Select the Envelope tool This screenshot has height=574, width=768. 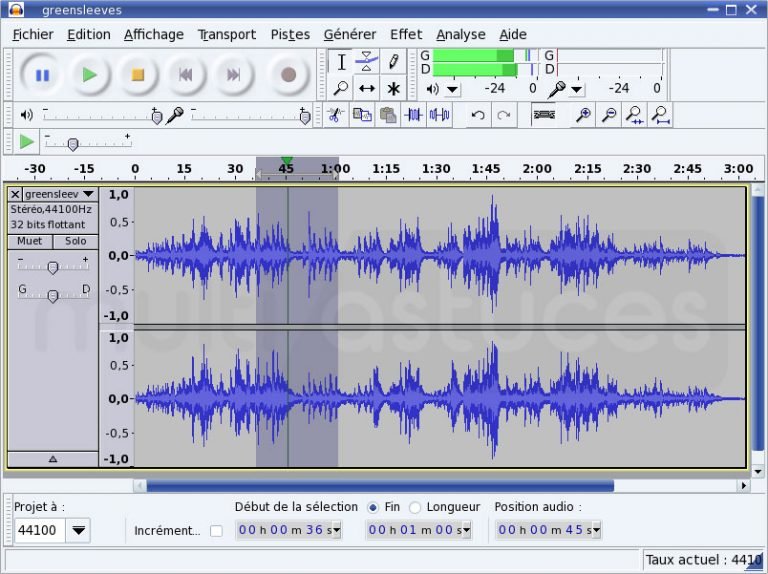pyautogui.click(x=367, y=62)
